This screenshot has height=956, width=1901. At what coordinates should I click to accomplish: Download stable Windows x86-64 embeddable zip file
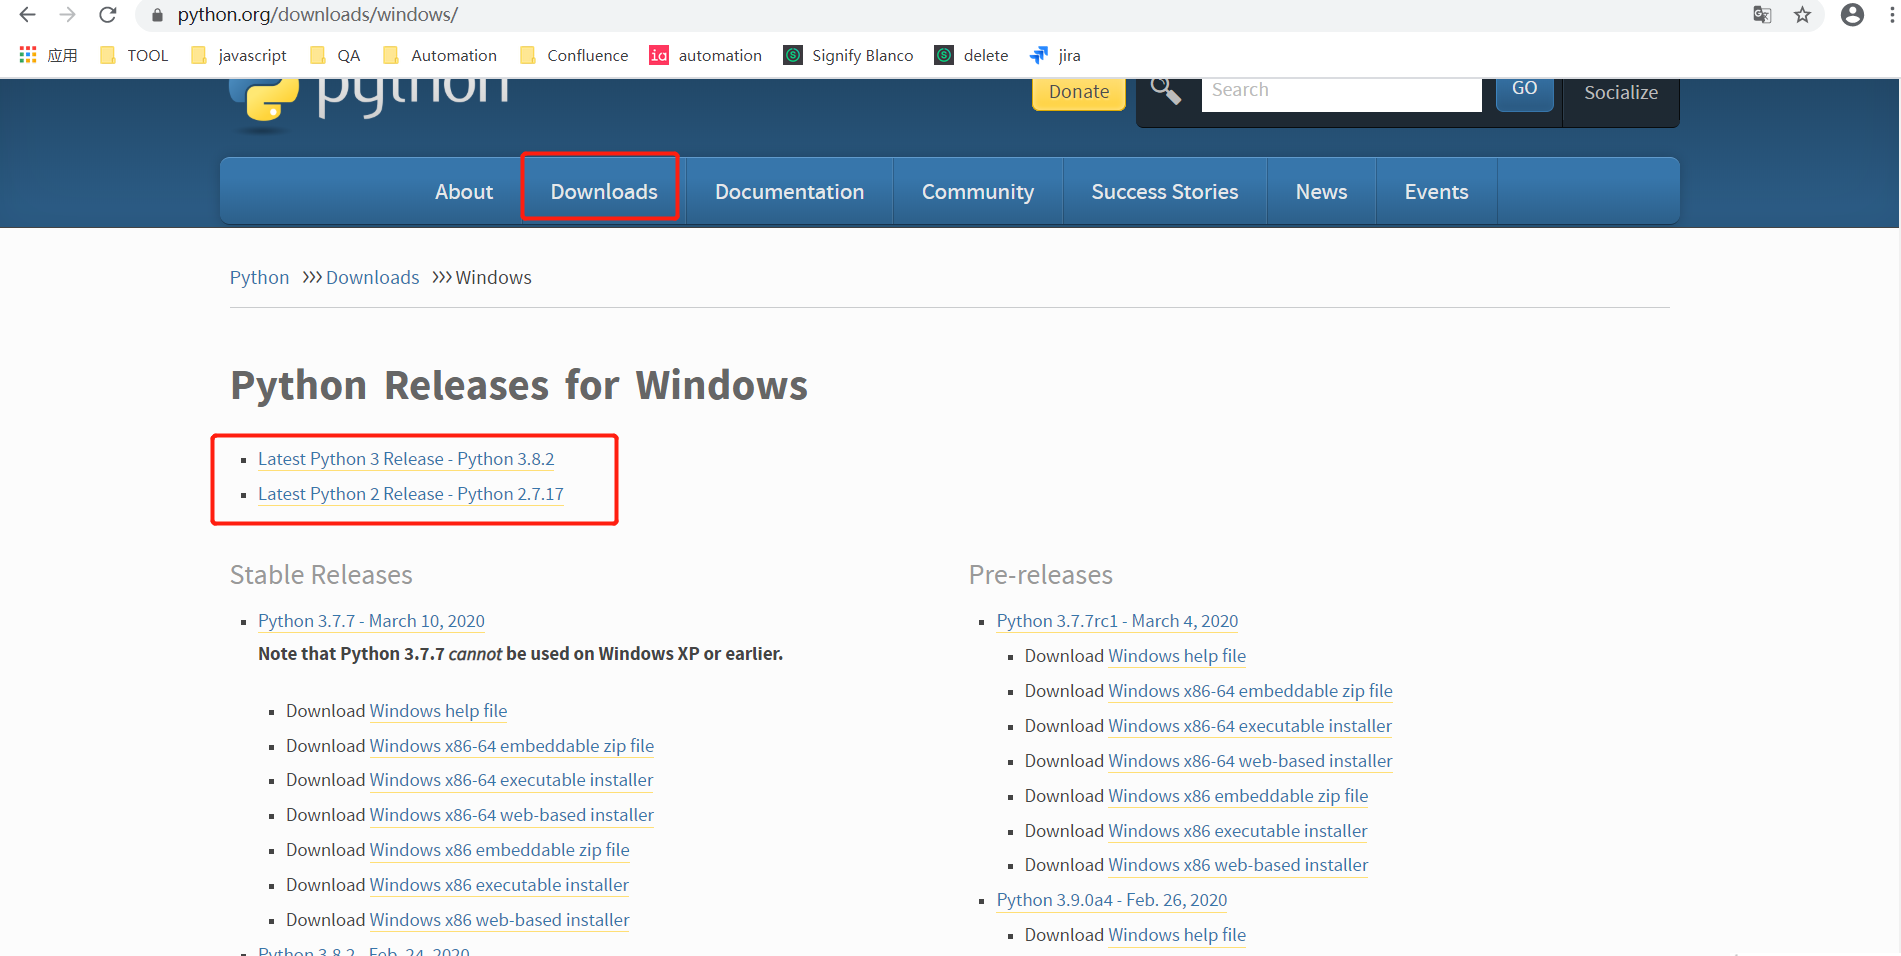click(512, 746)
